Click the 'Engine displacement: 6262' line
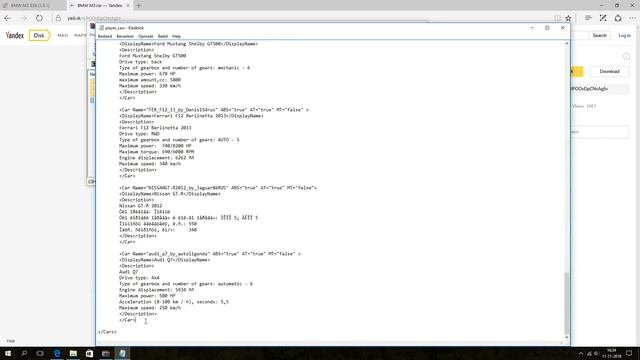The height and width of the screenshot is (360, 640). (157, 158)
